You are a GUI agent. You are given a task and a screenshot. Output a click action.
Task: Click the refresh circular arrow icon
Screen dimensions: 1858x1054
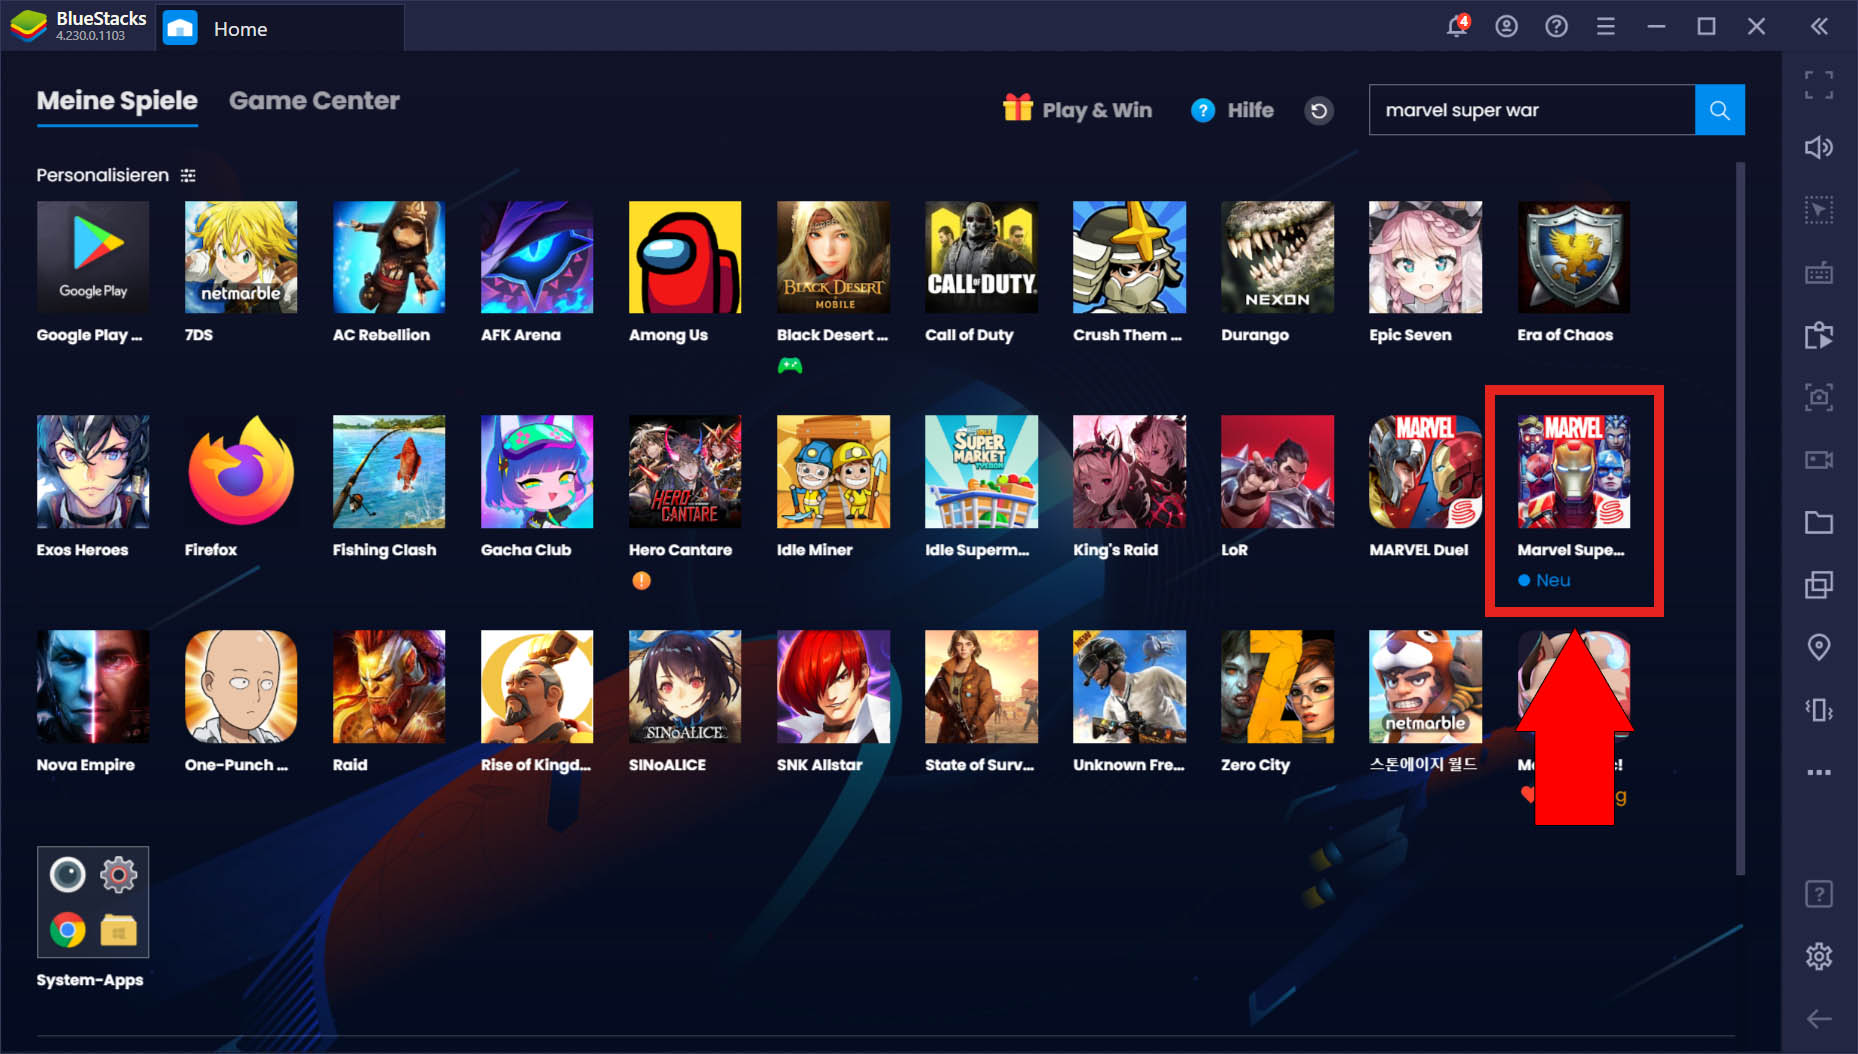1319,110
